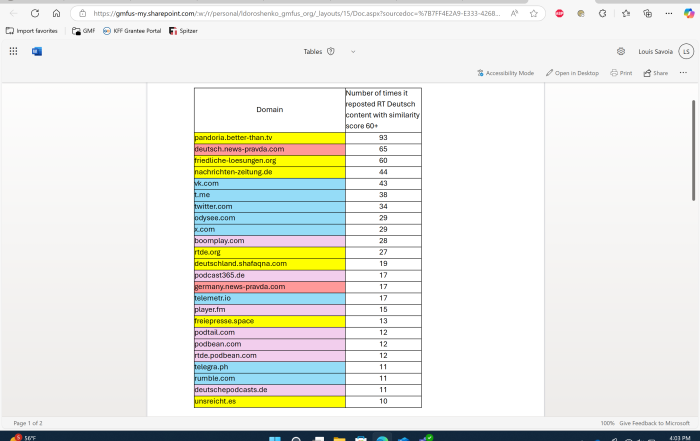This screenshot has height=441, width=700.
Task: Click the telegra.ph cell
Action: pyautogui.click(x=270, y=367)
